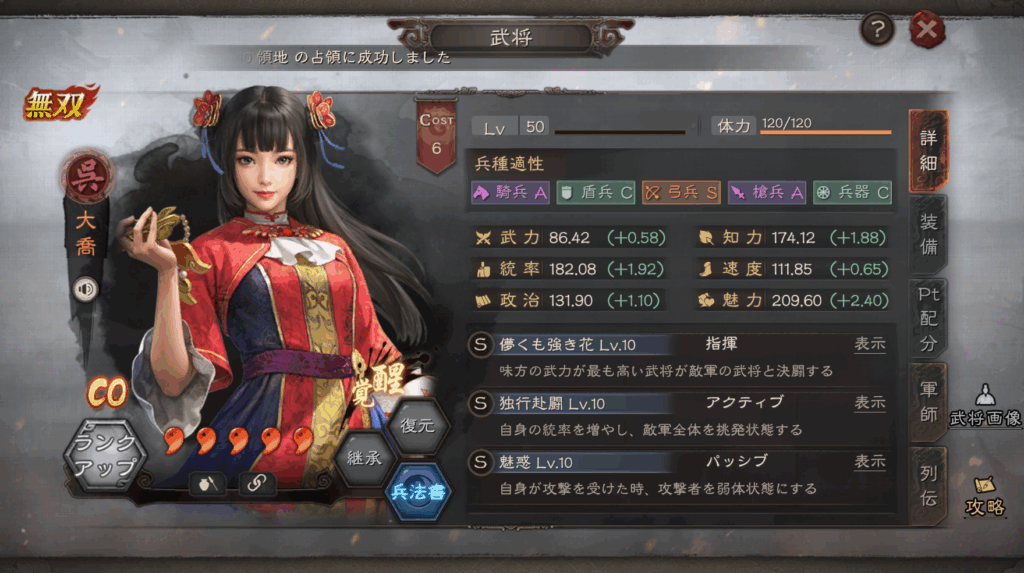Show details for 魅惑 skill
Viewport: 1024px width, 573px height.
870,461
